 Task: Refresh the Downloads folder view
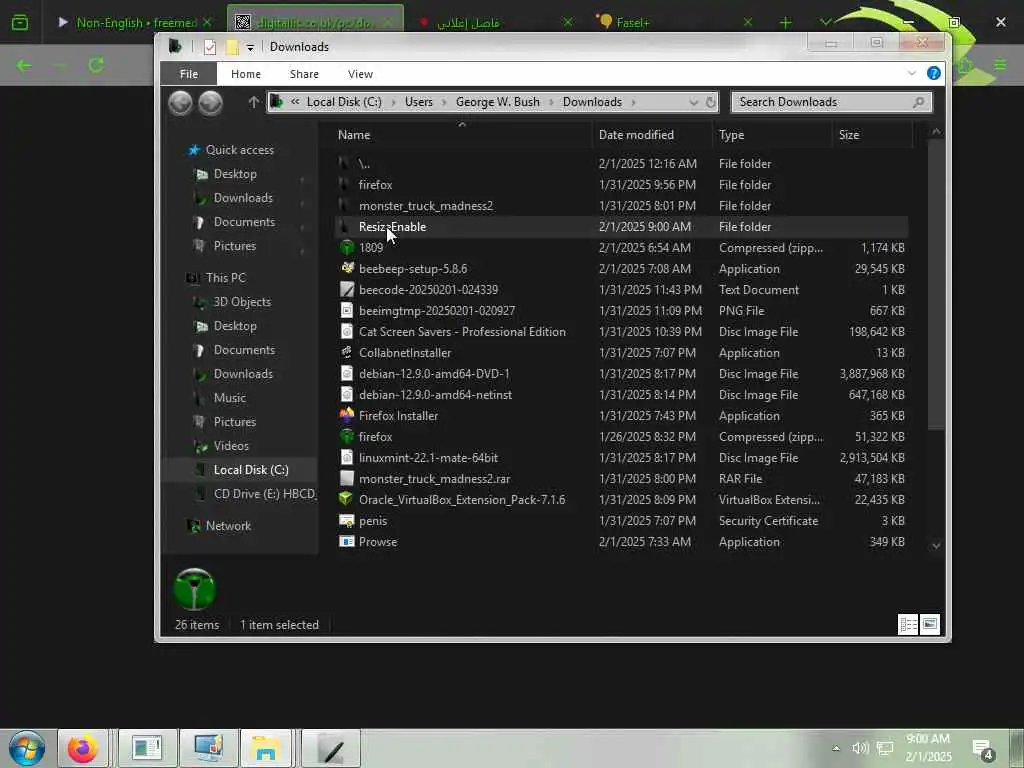pyautogui.click(x=711, y=103)
